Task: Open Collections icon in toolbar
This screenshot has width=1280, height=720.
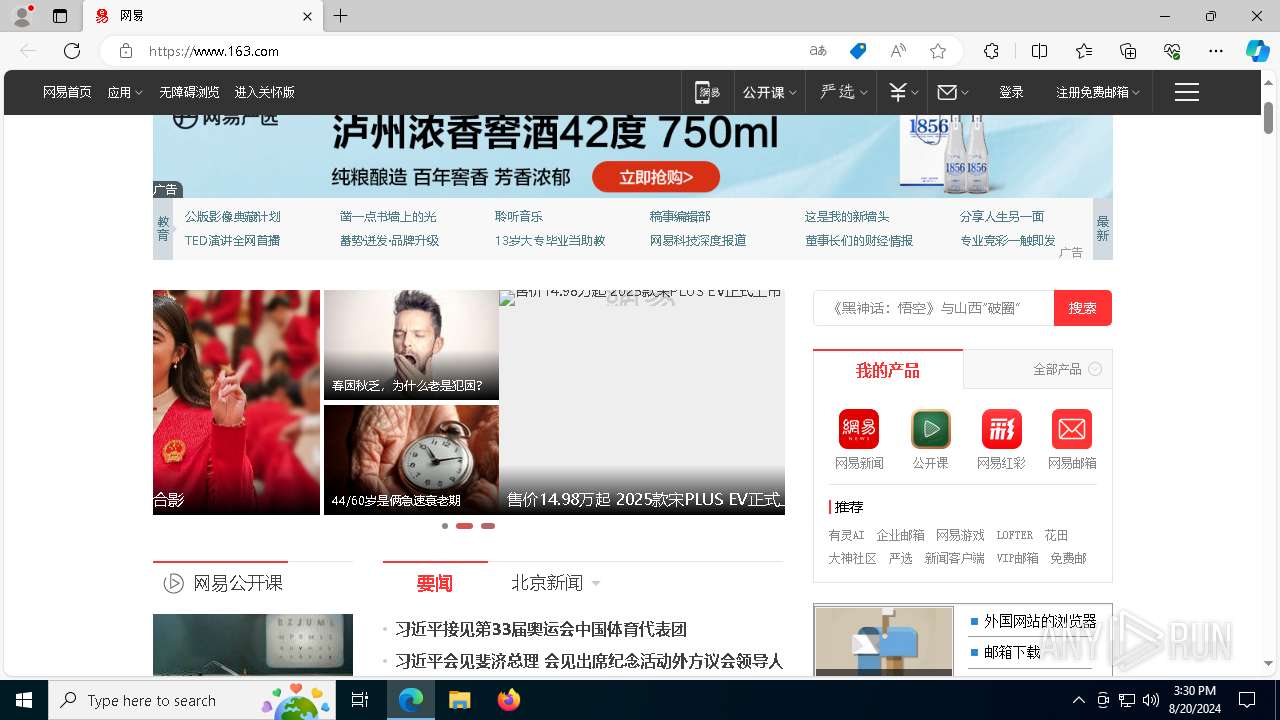Action: 1128,51
